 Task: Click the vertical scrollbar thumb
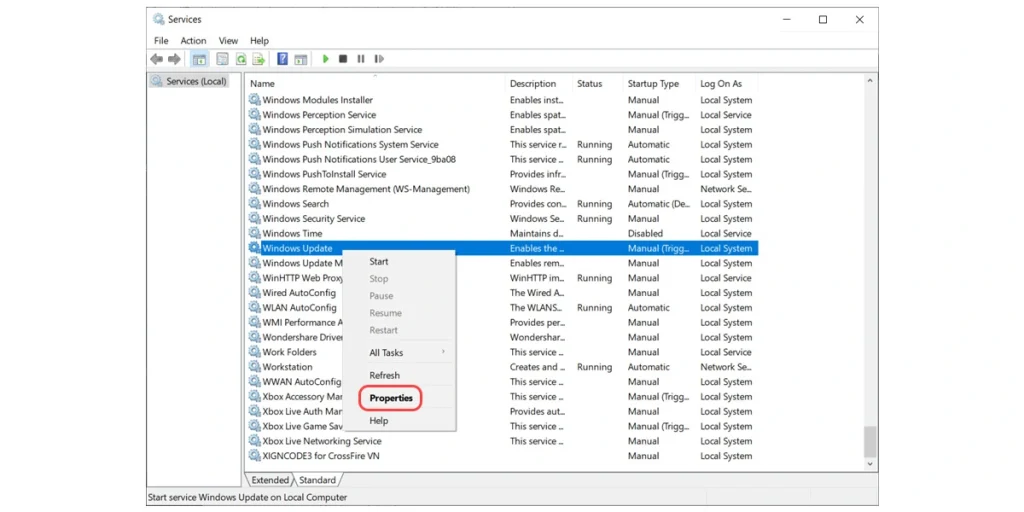pos(869,441)
